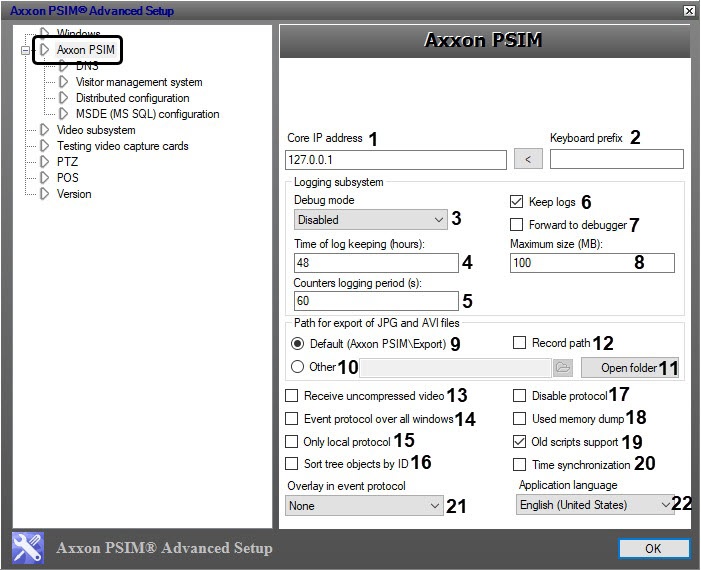Click the < button beside Core IP
This screenshot has height=570, width=701.
click(x=528, y=159)
